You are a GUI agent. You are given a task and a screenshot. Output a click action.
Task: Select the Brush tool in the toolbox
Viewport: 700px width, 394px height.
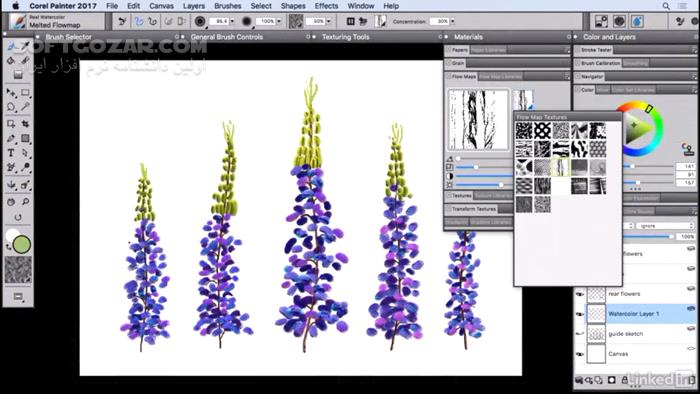pyautogui.click(x=12, y=46)
